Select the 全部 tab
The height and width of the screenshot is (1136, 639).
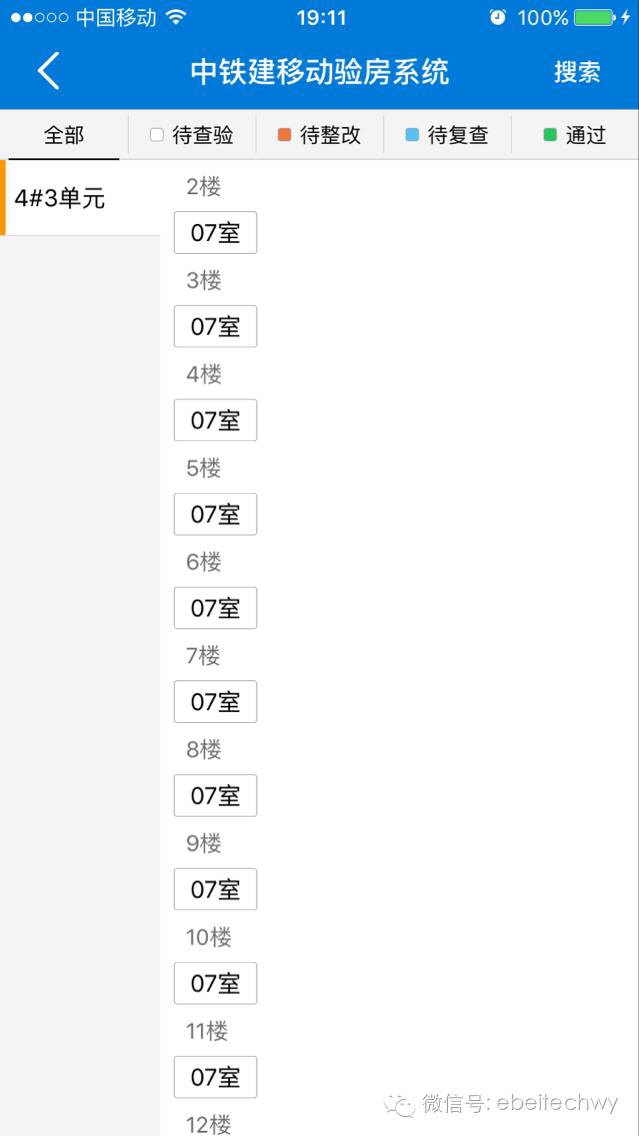(x=64, y=135)
